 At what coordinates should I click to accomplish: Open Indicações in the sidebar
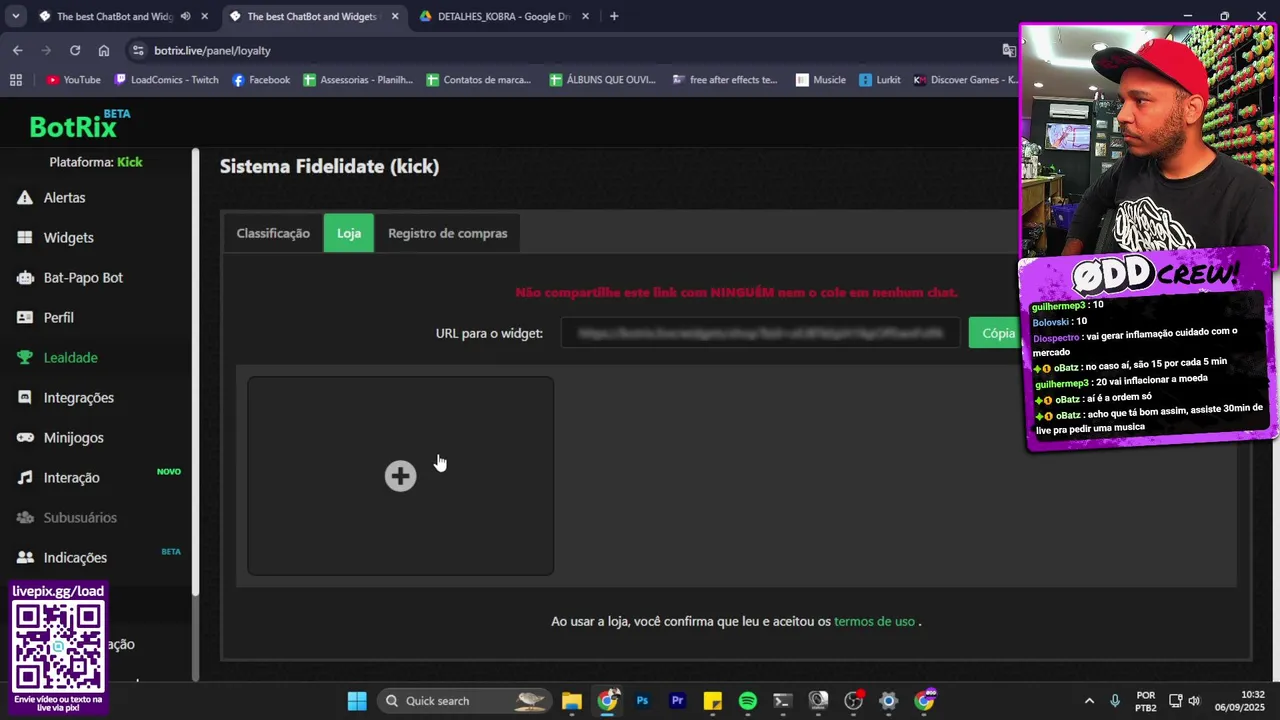[75, 558]
